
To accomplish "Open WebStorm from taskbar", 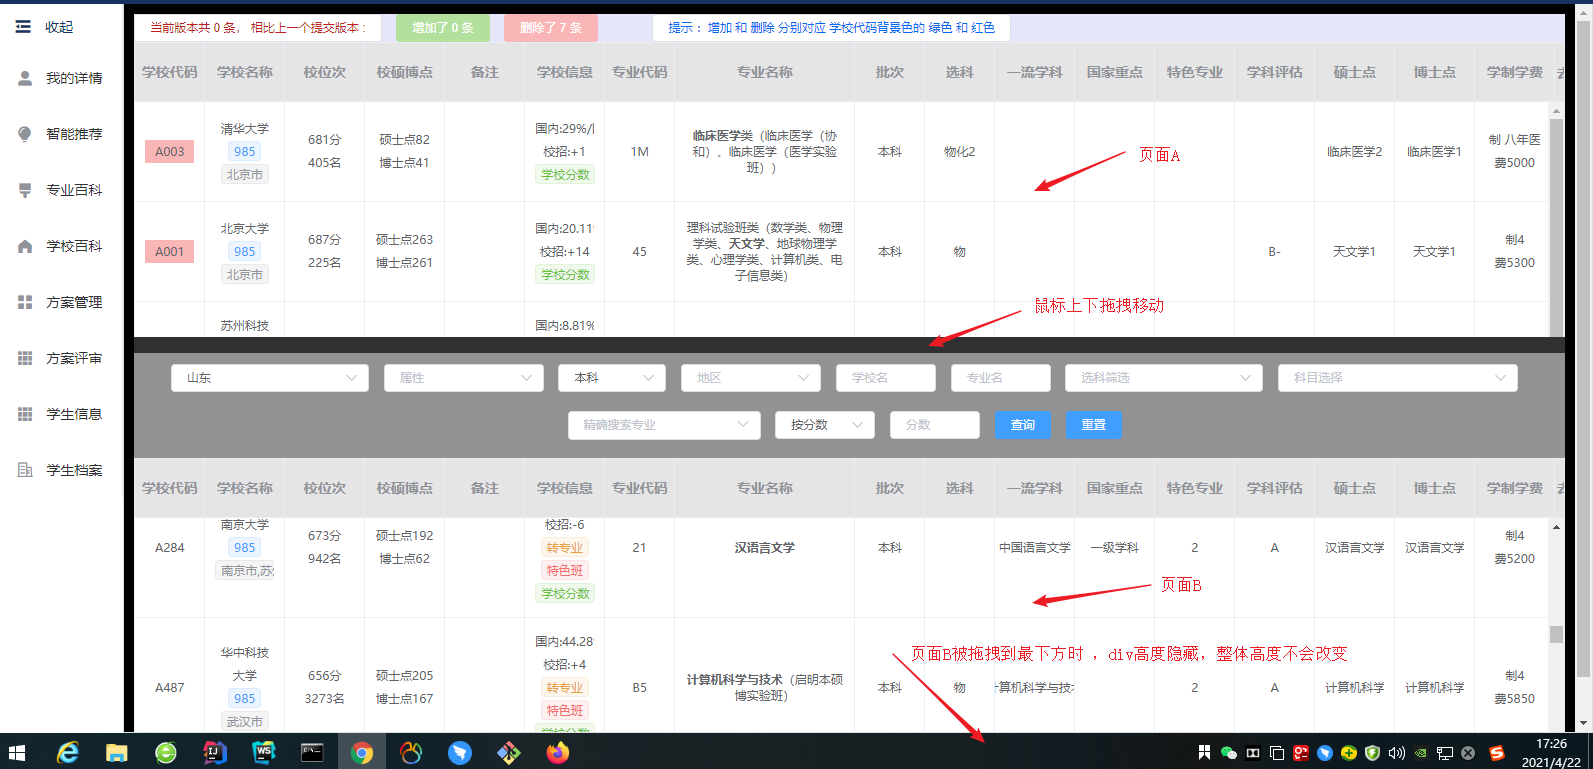I will click(x=264, y=752).
